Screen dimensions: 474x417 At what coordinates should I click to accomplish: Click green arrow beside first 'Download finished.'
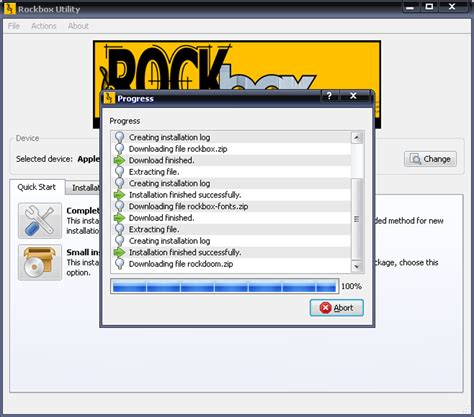coord(119,160)
